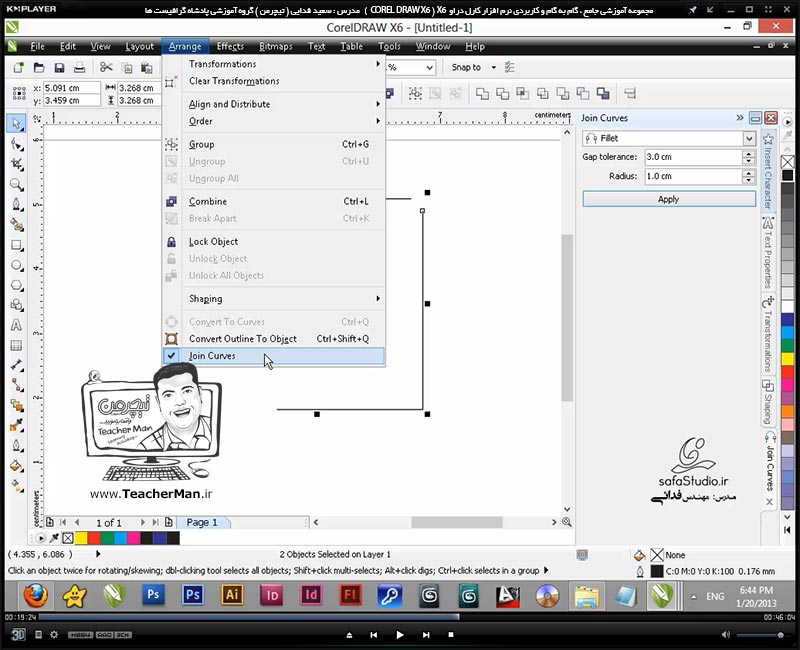This screenshot has width=800, height=650.
Task: Click the Align and Distribute icon
Action: [x=630, y=93]
